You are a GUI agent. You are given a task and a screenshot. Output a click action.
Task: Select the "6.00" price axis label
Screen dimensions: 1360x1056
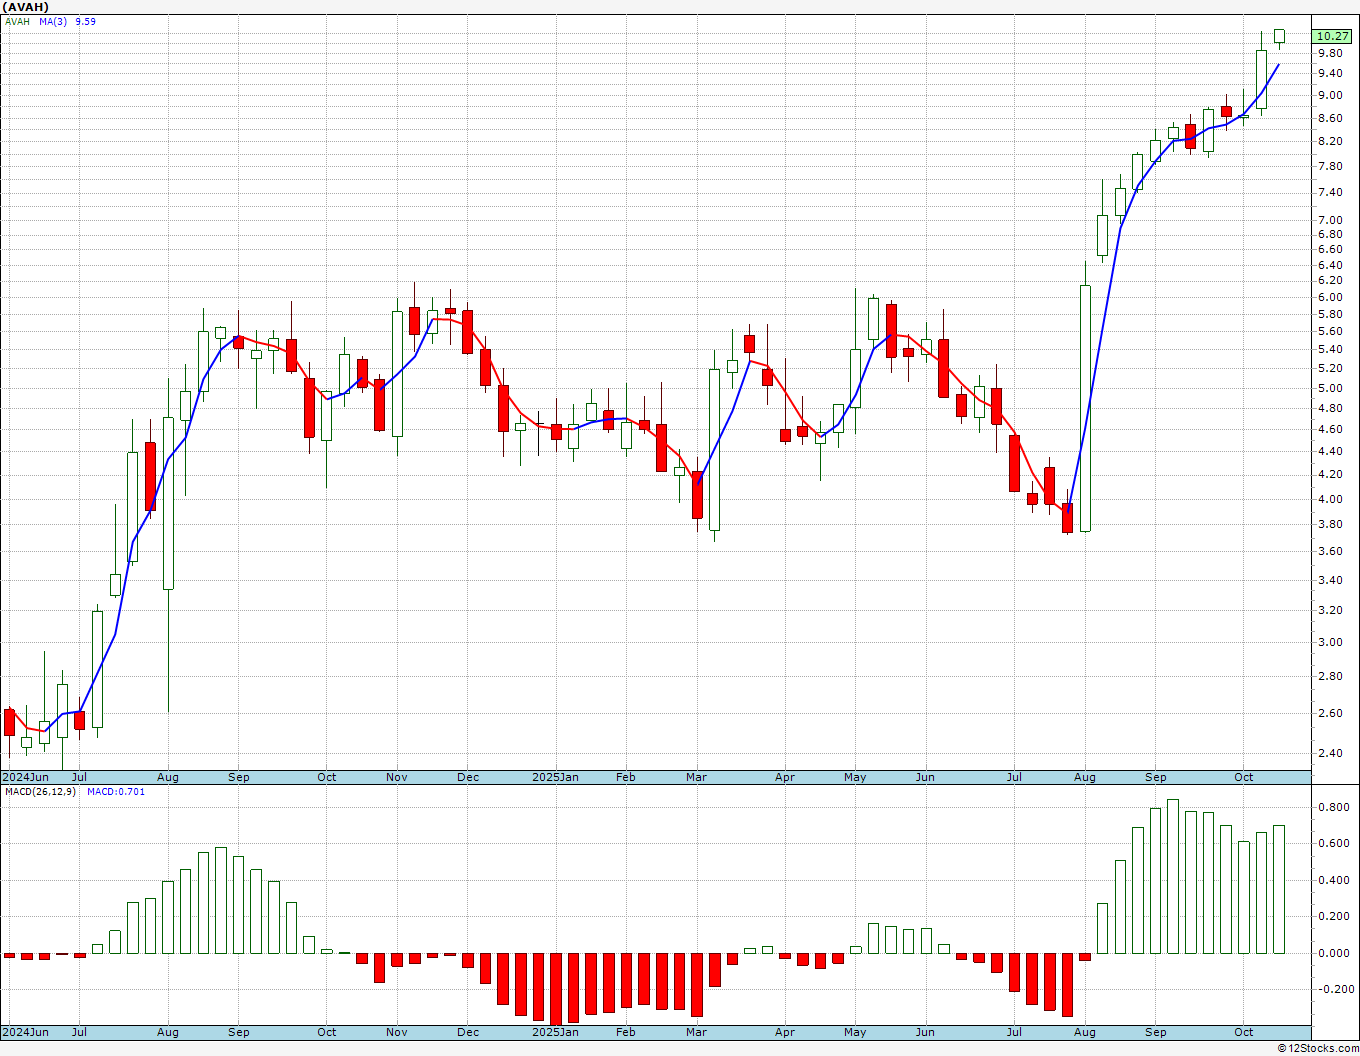[1330, 297]
